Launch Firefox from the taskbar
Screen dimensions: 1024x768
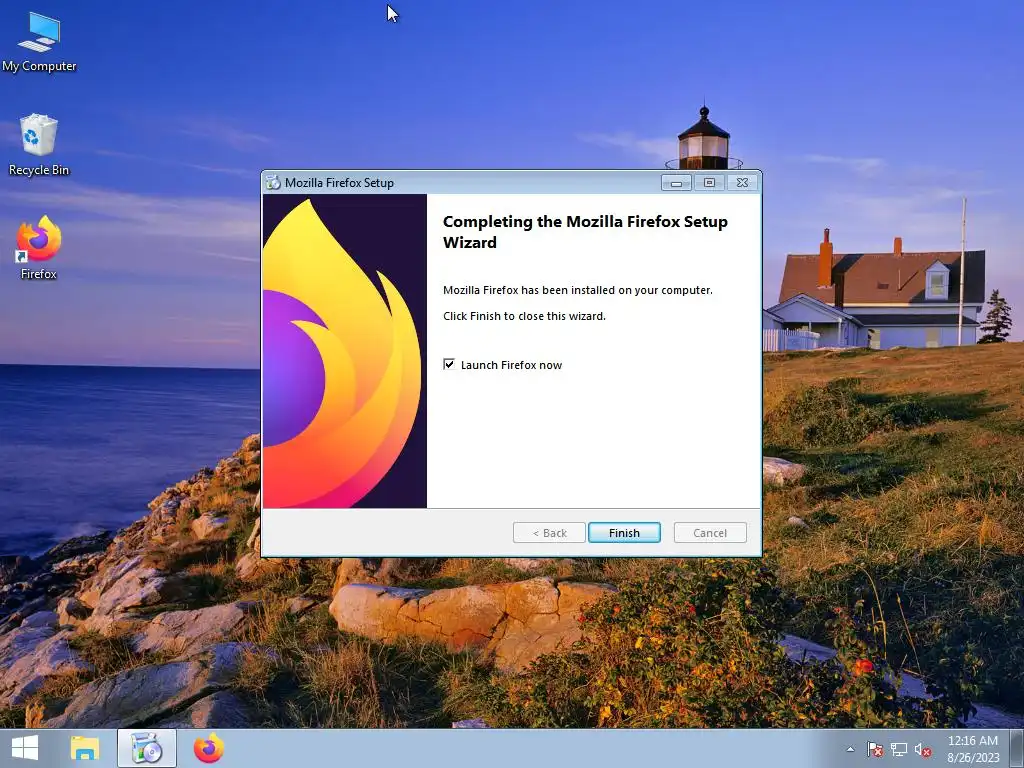pos(209,748)
